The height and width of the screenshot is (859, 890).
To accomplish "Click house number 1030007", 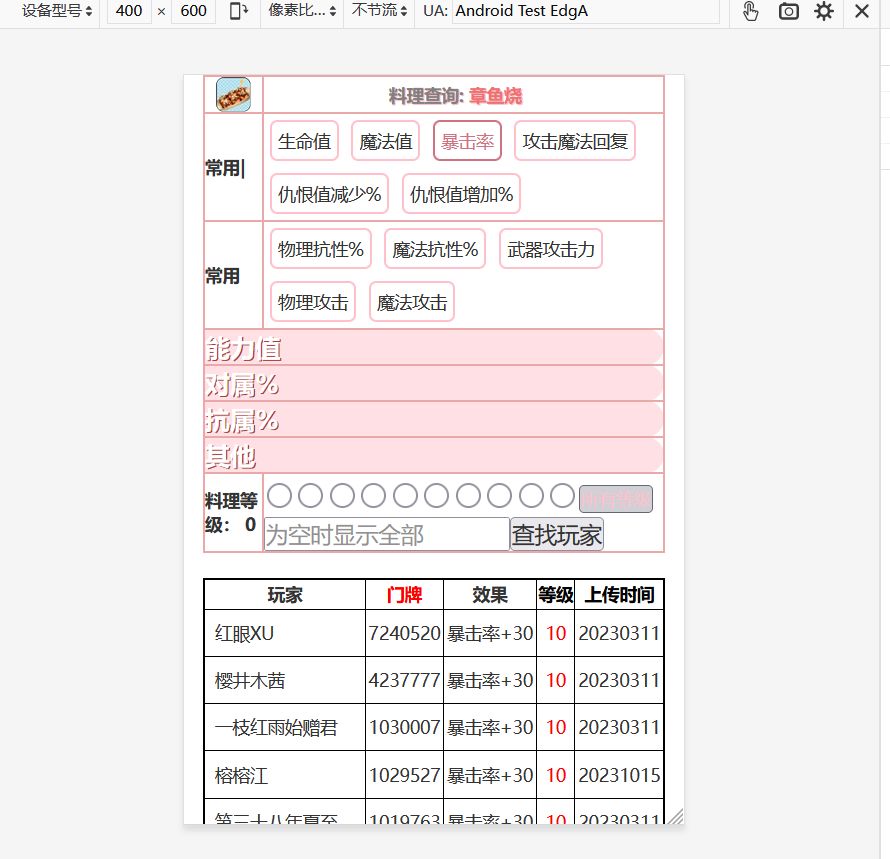I will (x=404, y=727).
